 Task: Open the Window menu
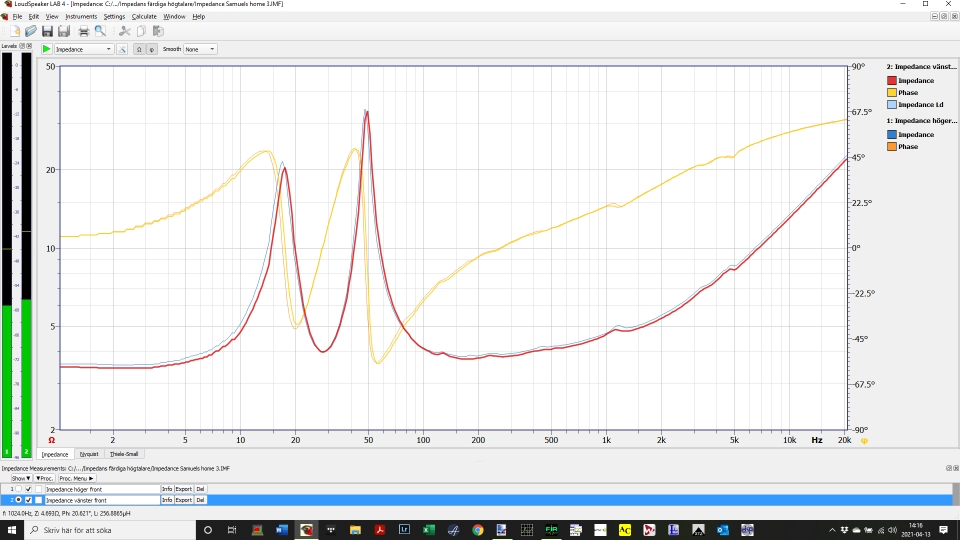click(174, 17)
